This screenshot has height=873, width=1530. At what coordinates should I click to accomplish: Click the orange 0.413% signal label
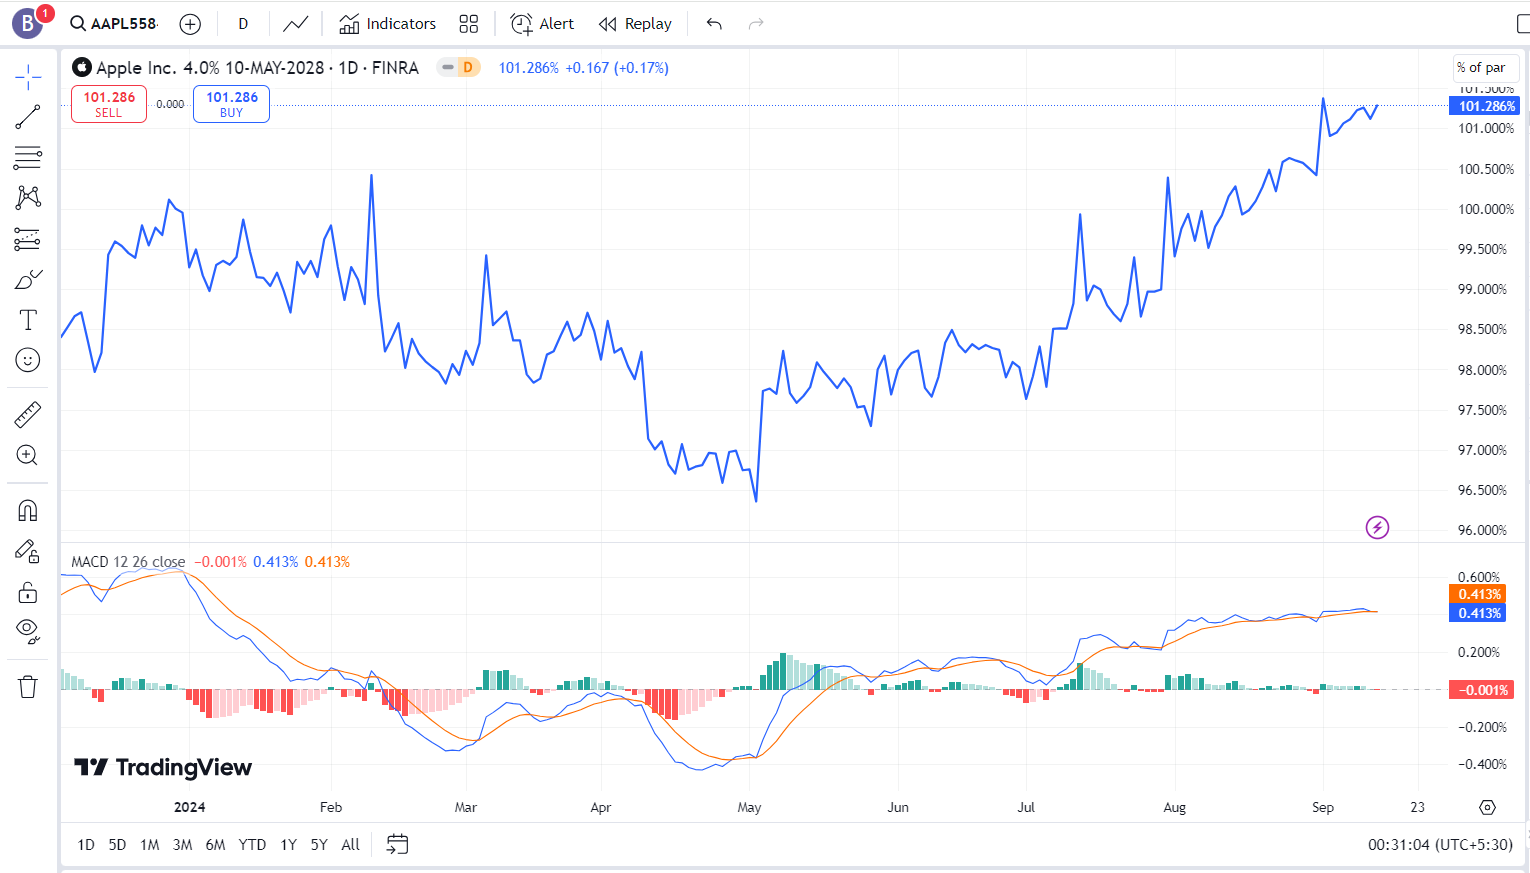pyautogui.click(x=1478, y=594)
